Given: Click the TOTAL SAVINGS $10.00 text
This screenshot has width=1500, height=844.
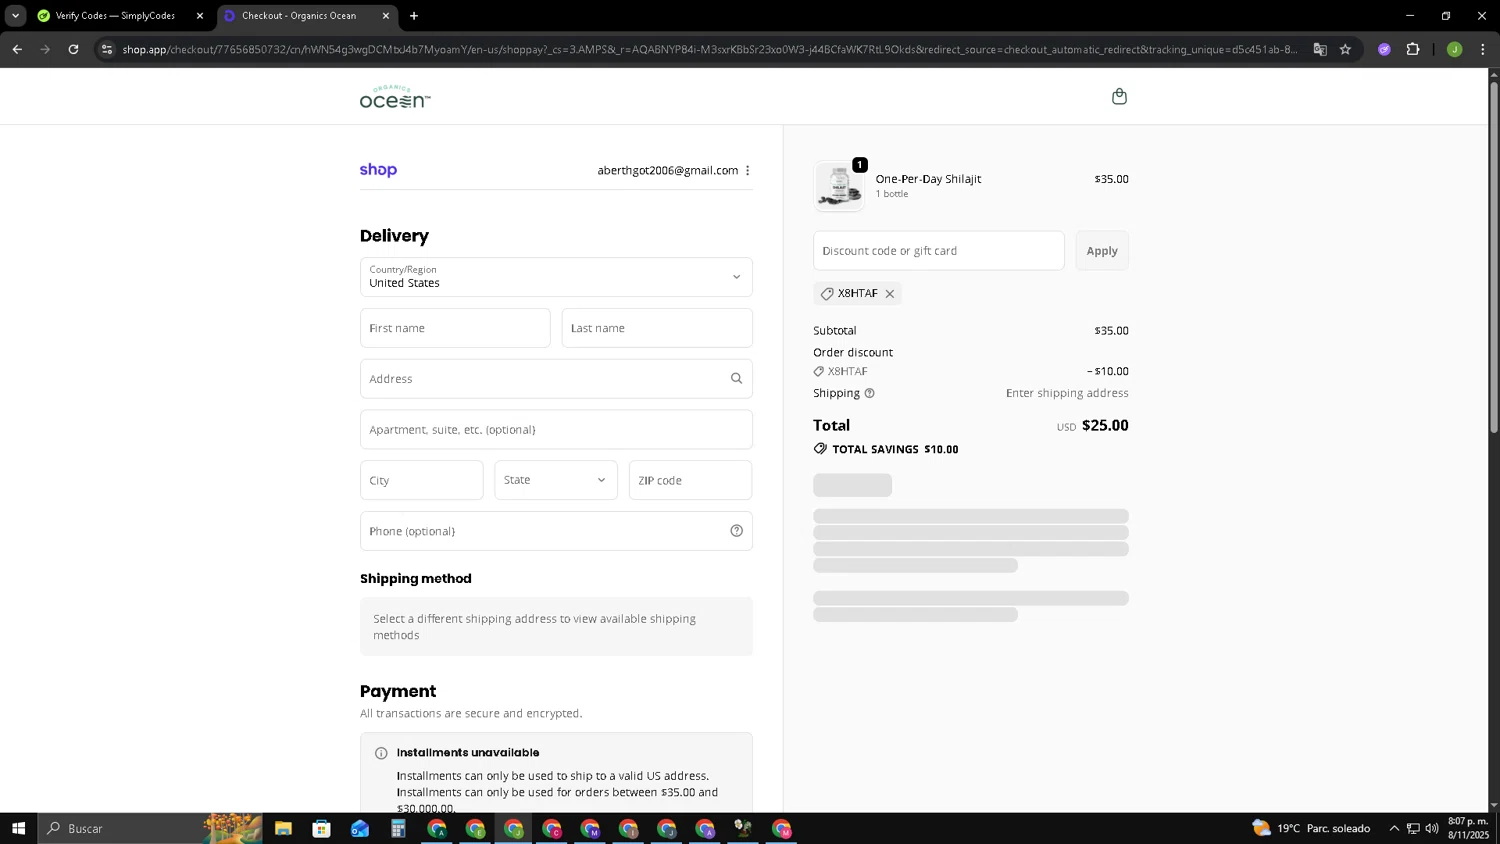Looking at the screenshot, I should (x=895, y=450).
